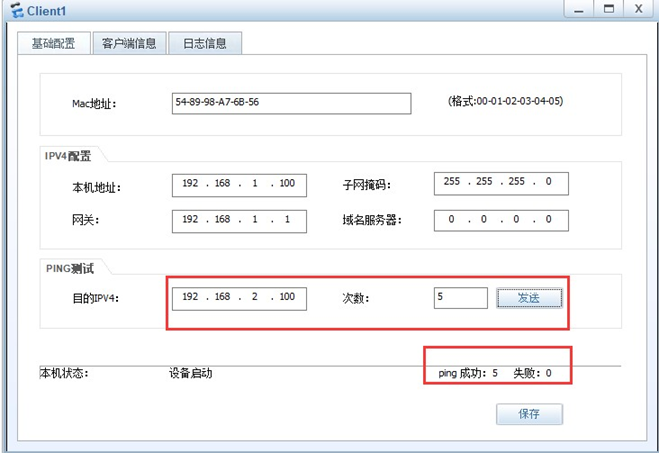Click the 目的IPV4 label

pyautogui.click(x=96, y=298)
